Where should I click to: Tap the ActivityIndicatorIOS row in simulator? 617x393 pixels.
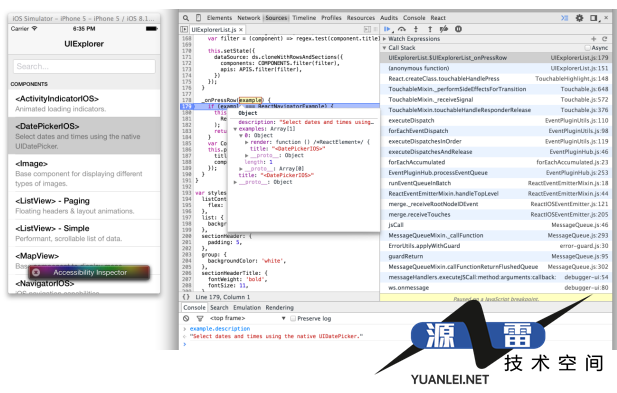tap(84, 103)
